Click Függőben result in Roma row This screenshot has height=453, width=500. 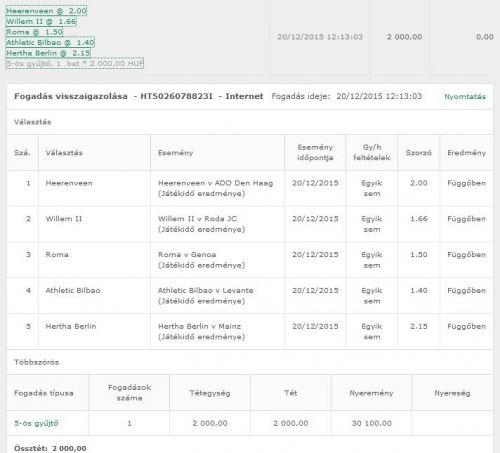click(x=466, y=255)
